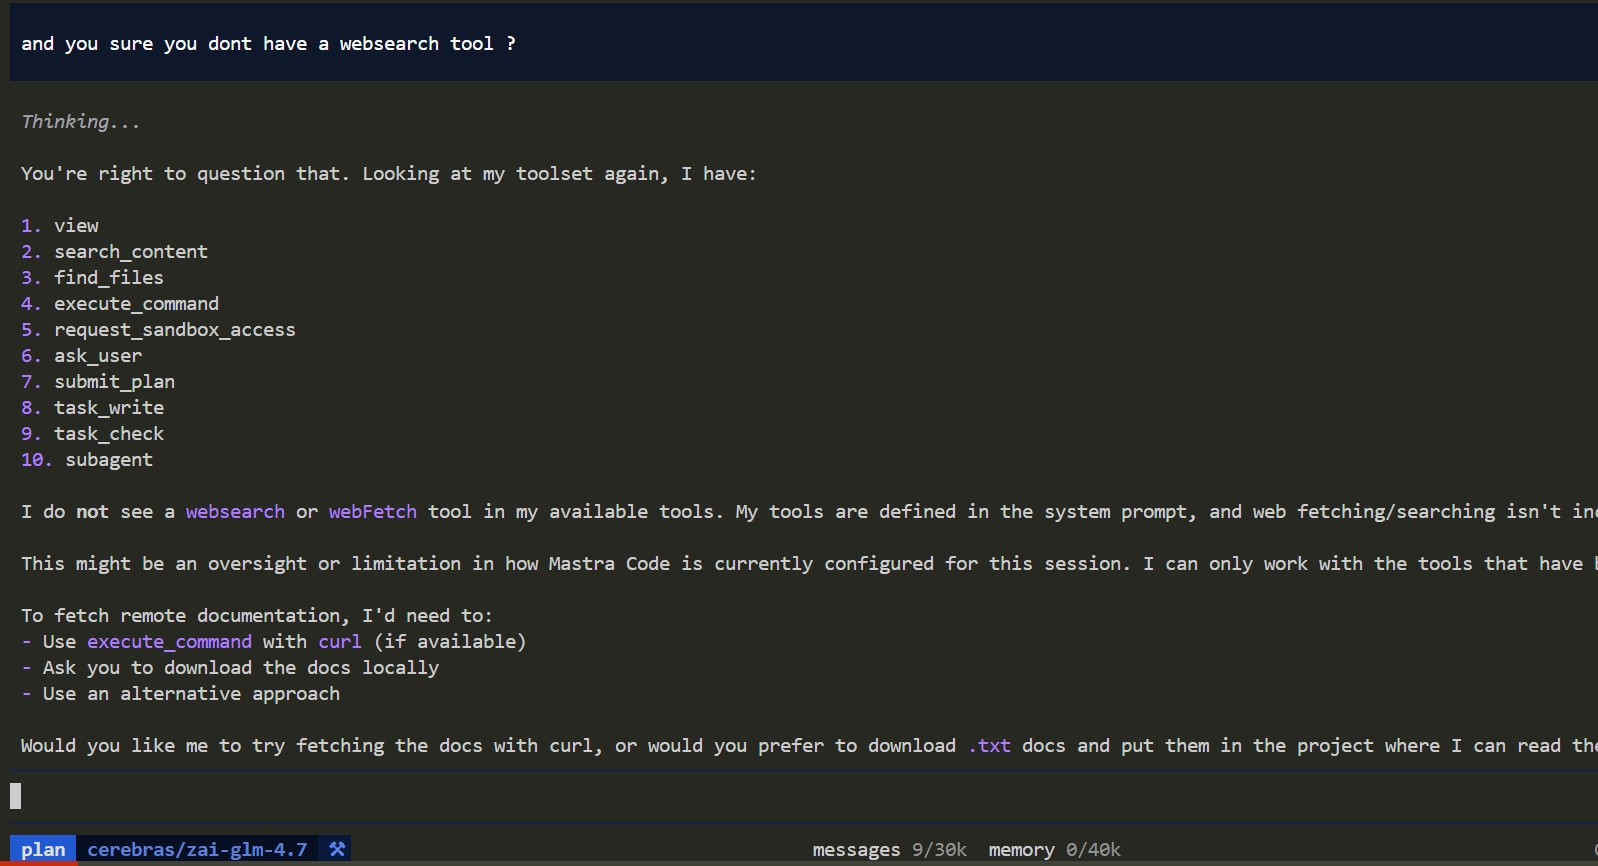Select list item 8 "task_write"
1598x866 pixels.
pyautogui.click(x=92, y=408)
